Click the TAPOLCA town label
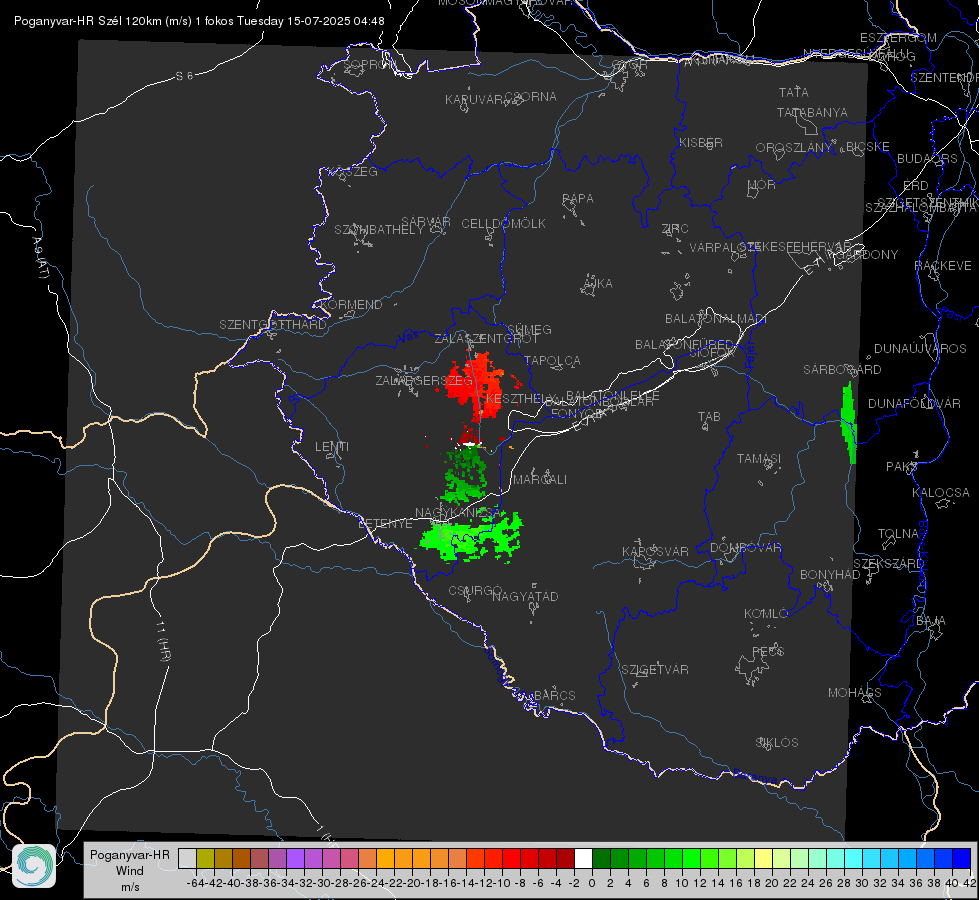The width and height of the screenshot is (979, 900). (x=552, y=360)
